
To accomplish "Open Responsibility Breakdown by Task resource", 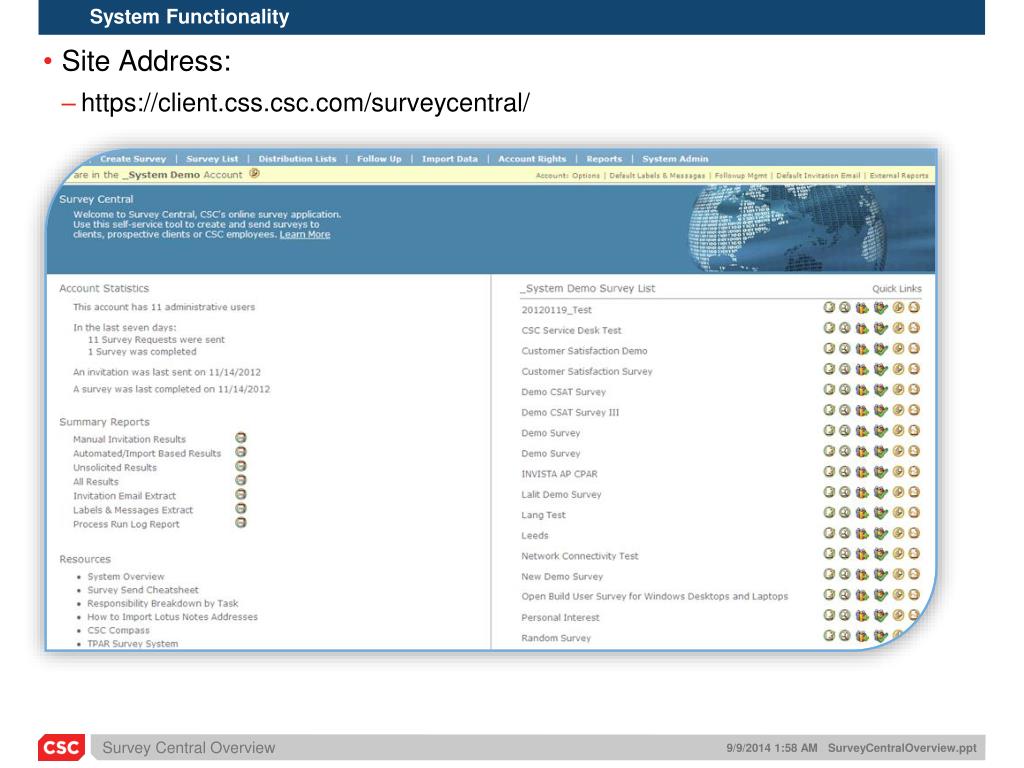I will coord(163,603).
